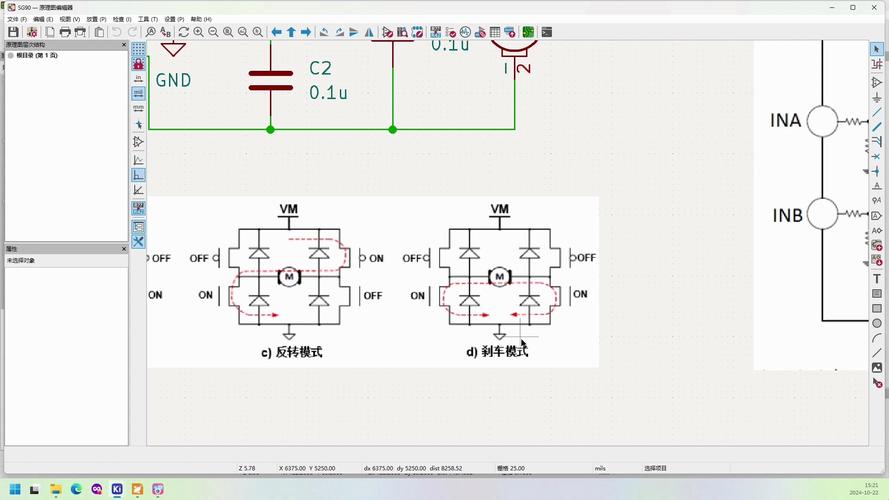Switch units to inches
The height and width of the screenshot is (500, 889).
coord(138,78)
